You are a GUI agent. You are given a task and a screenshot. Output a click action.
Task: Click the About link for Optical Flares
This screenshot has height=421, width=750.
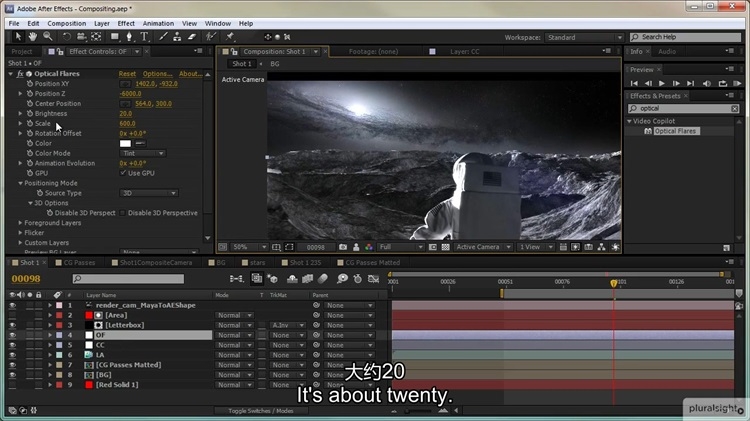(x=190, y=74)
